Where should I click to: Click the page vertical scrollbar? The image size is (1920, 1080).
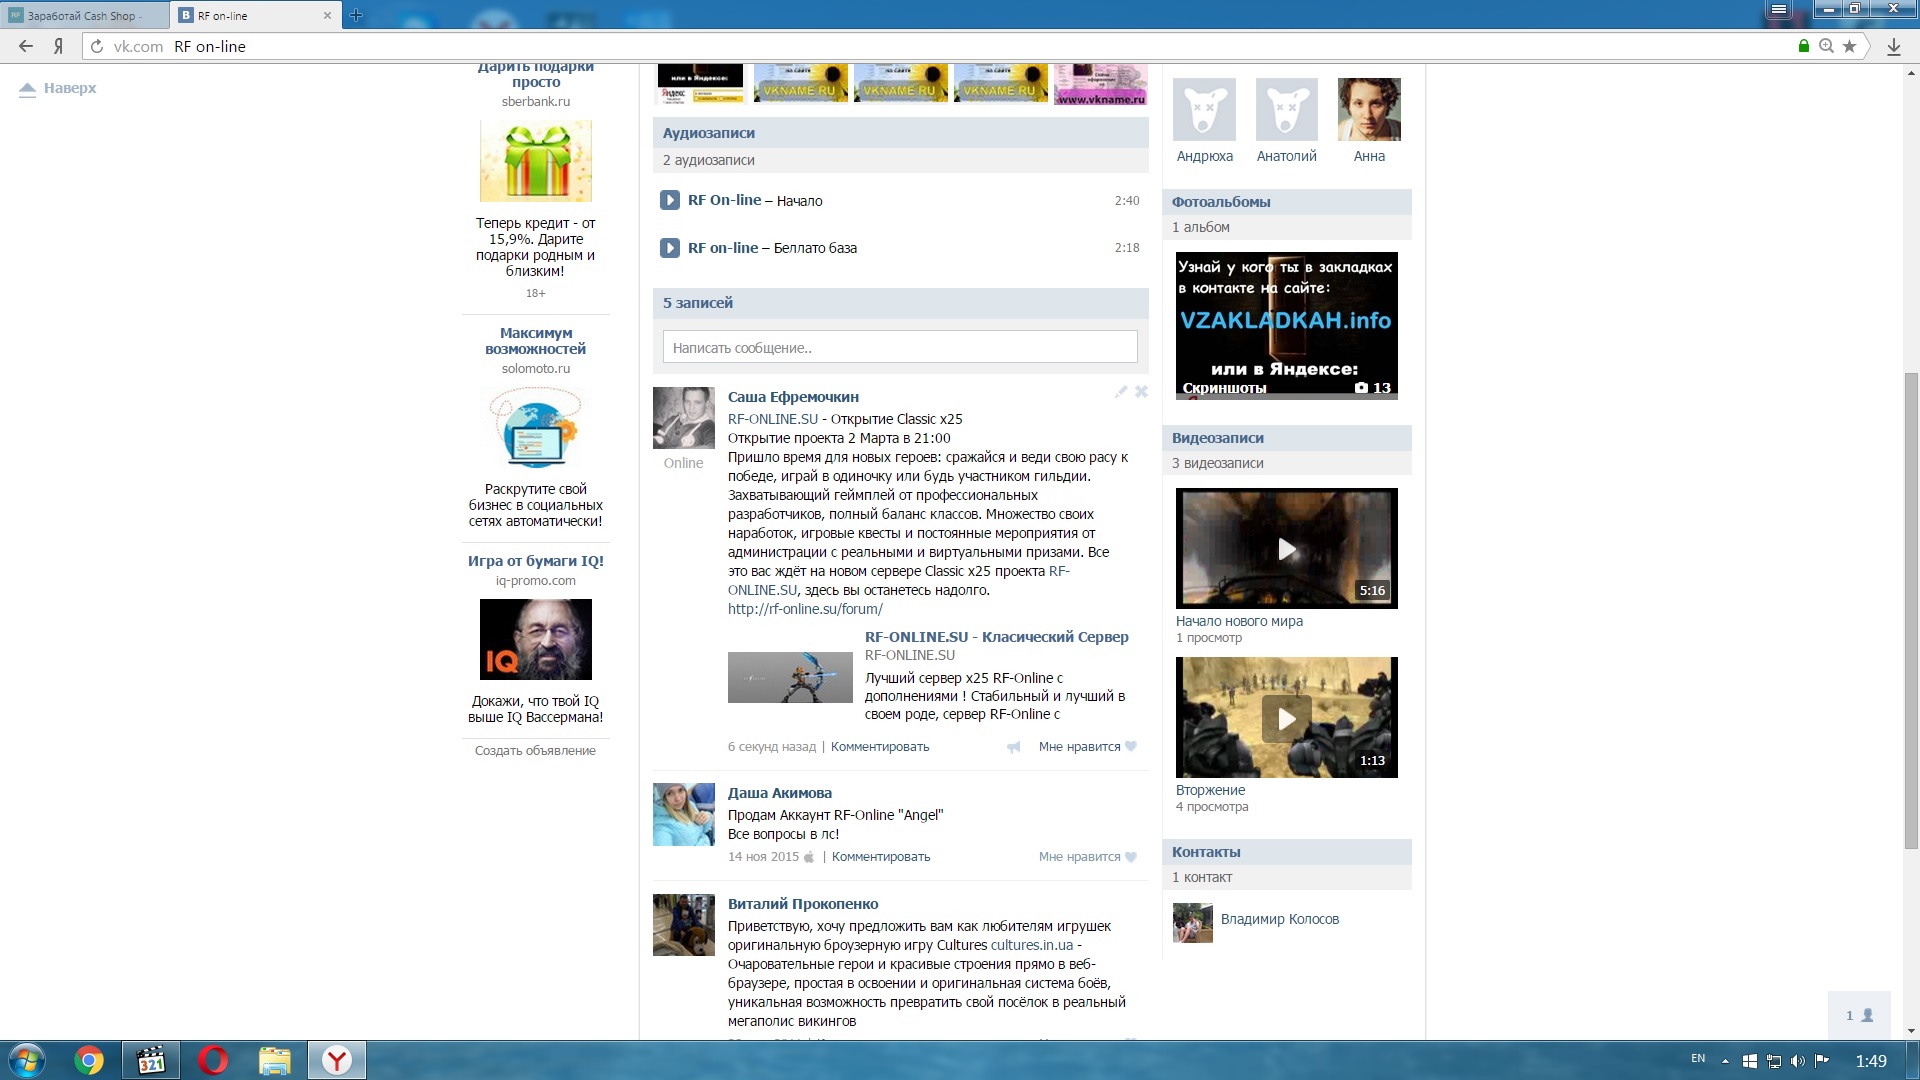pyautogui.click(x=1911, y=610)
